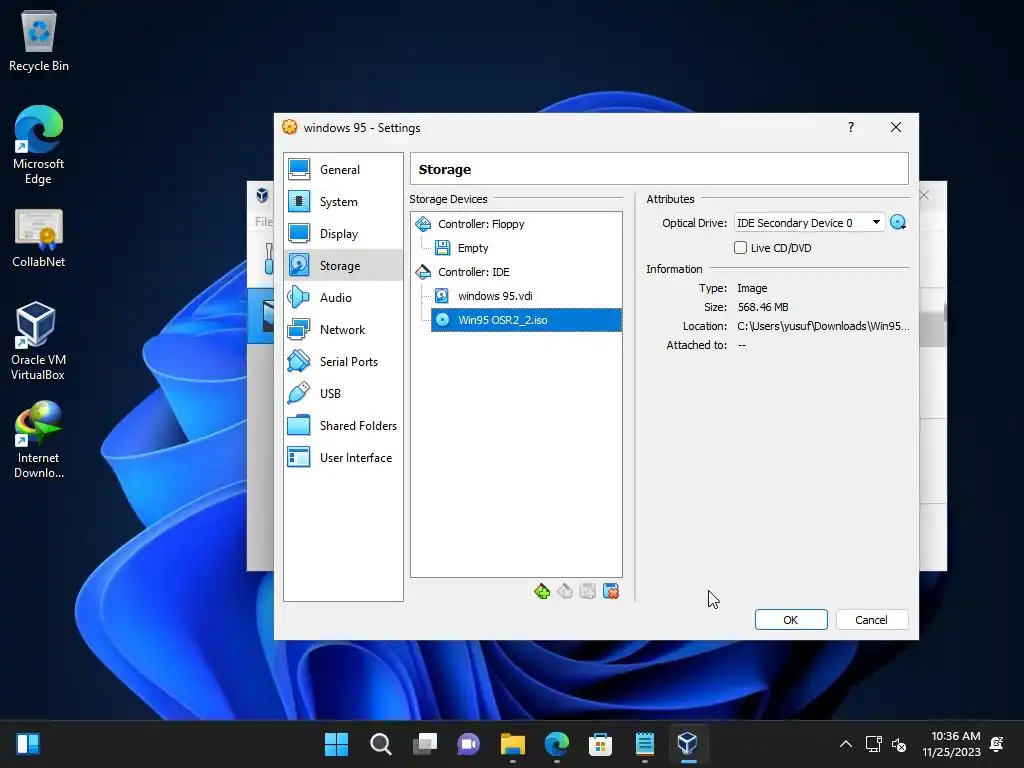Open the Serial Ports settings category
1024x768 pixels.
click(x=343, y=362)
